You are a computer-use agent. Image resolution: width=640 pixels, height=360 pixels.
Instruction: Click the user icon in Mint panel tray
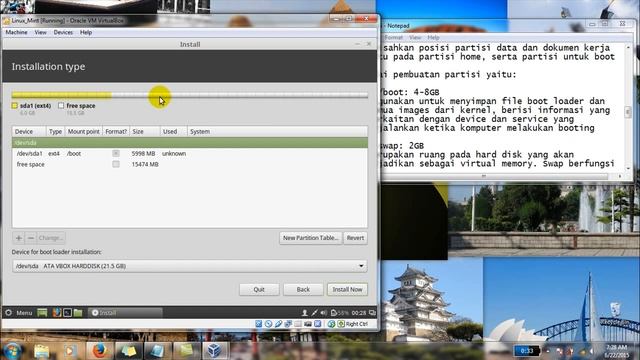click(x=304, y=313)
